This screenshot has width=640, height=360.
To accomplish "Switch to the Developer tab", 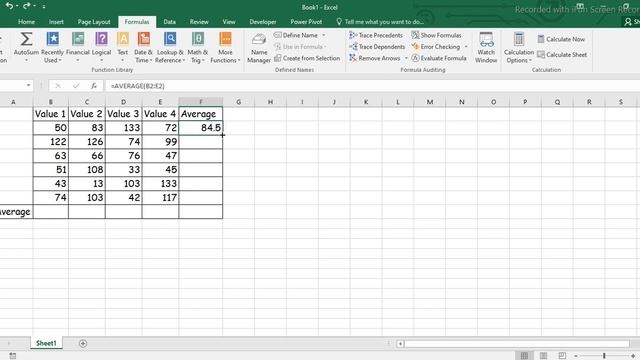I will 263,22.
